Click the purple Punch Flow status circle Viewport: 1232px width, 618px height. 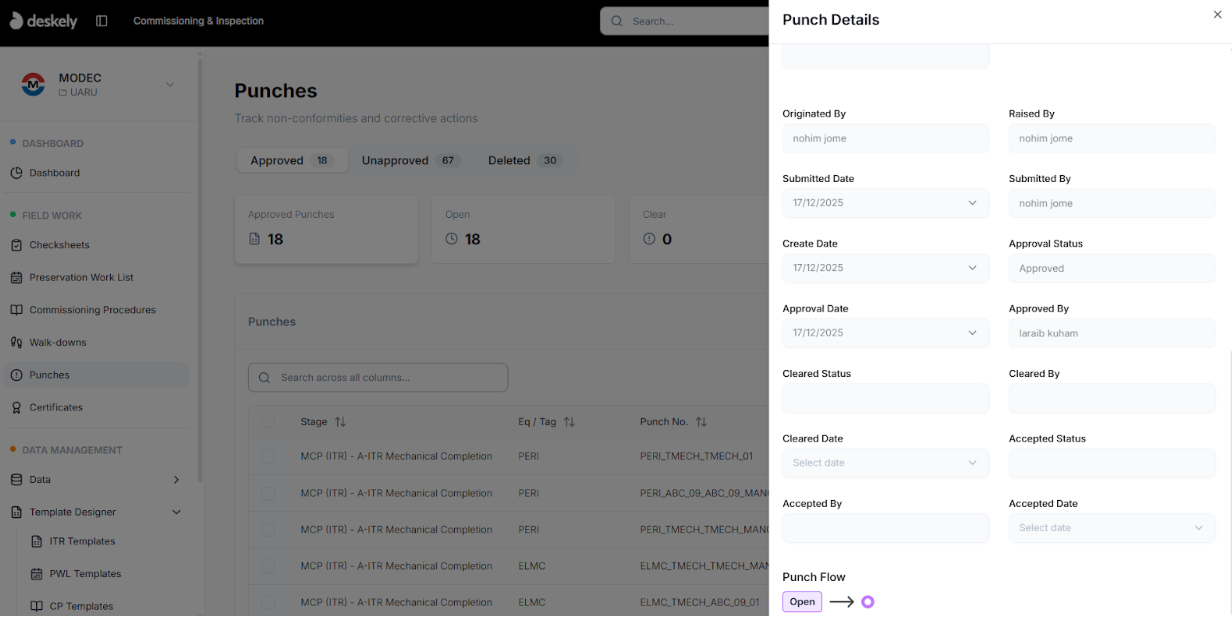(x=867, y=601)
